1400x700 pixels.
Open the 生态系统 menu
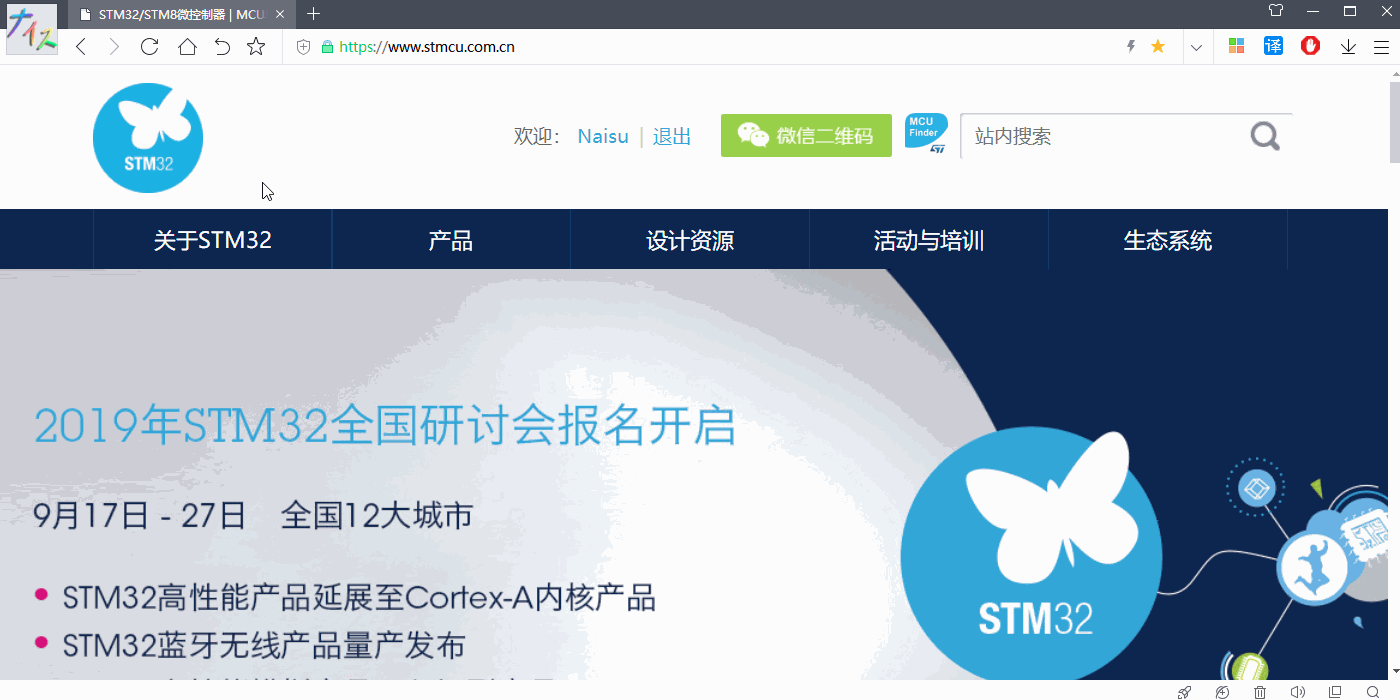tap(1168, 240)
